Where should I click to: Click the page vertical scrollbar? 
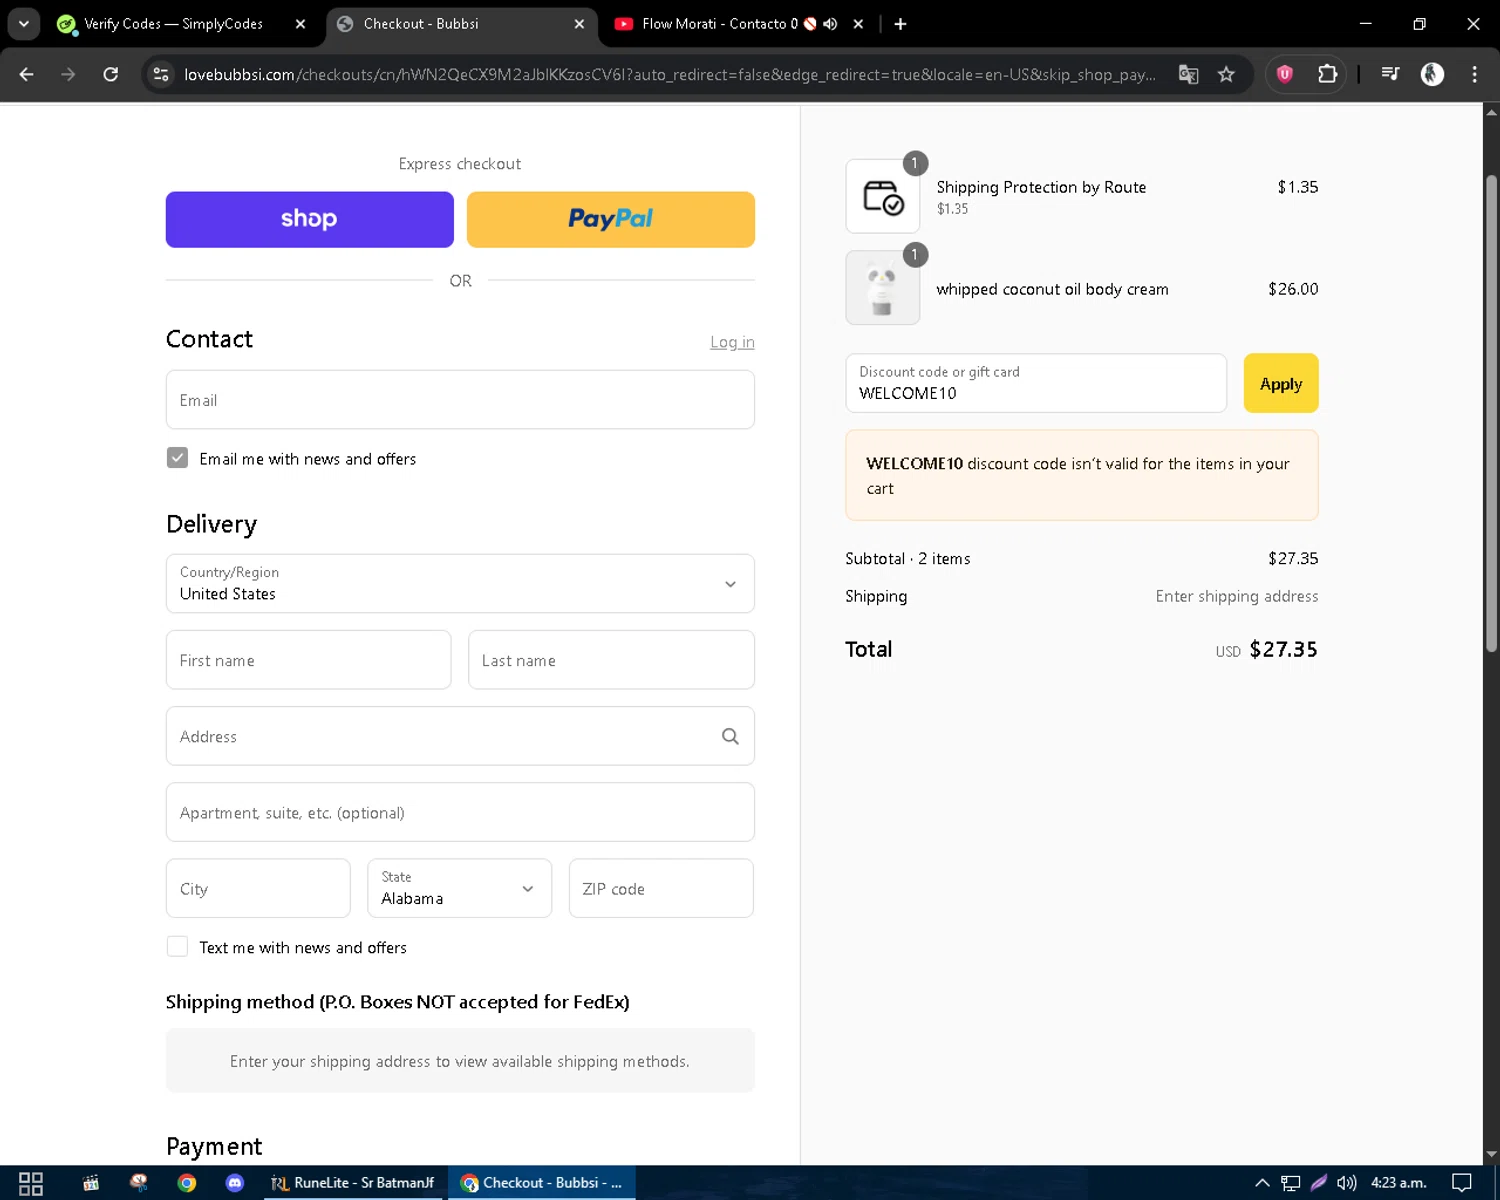click(1491, 415)
